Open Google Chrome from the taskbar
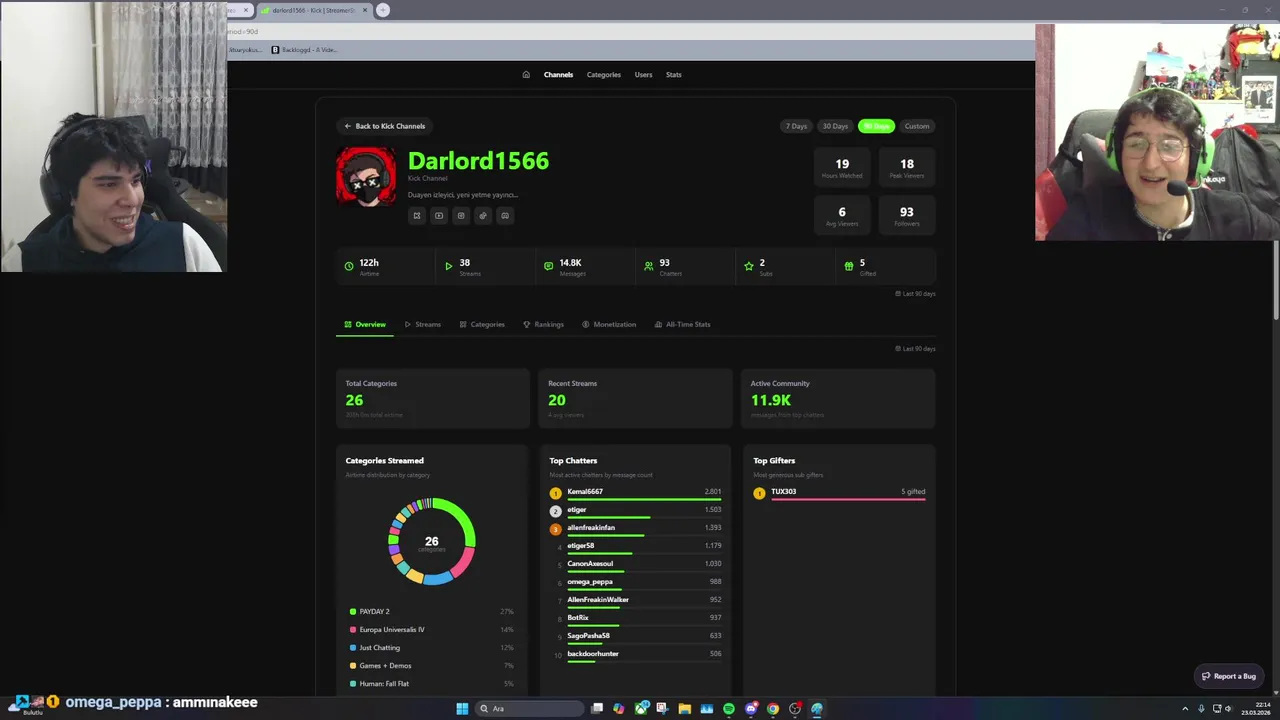Viewport: 1280px width, 720px height. [773, 708]
